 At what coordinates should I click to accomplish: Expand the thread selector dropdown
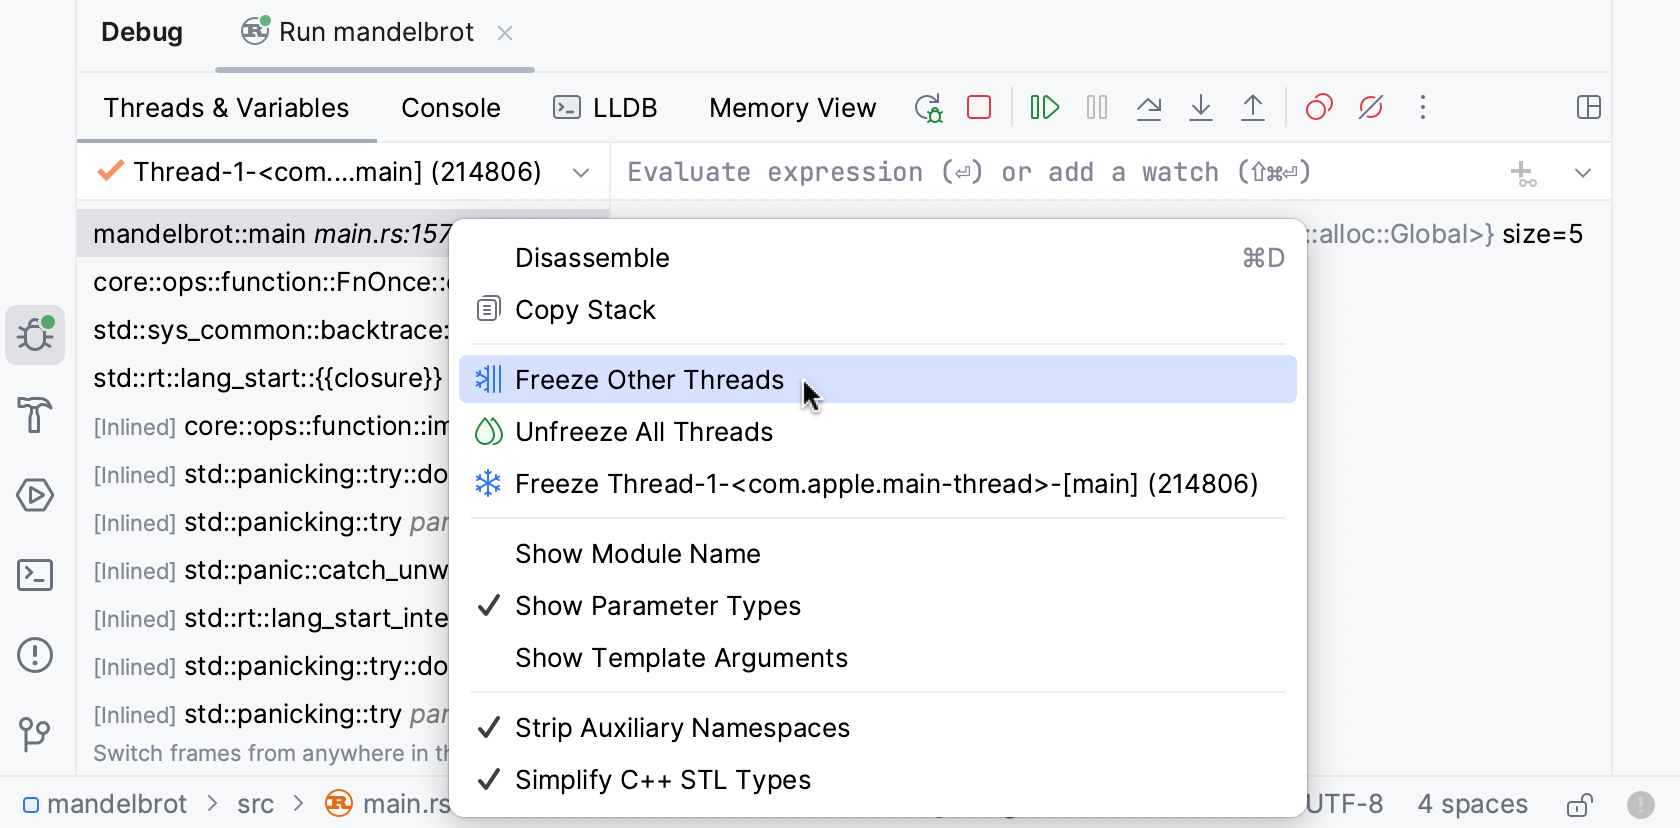pyautogui.click(x=581, y=173)
